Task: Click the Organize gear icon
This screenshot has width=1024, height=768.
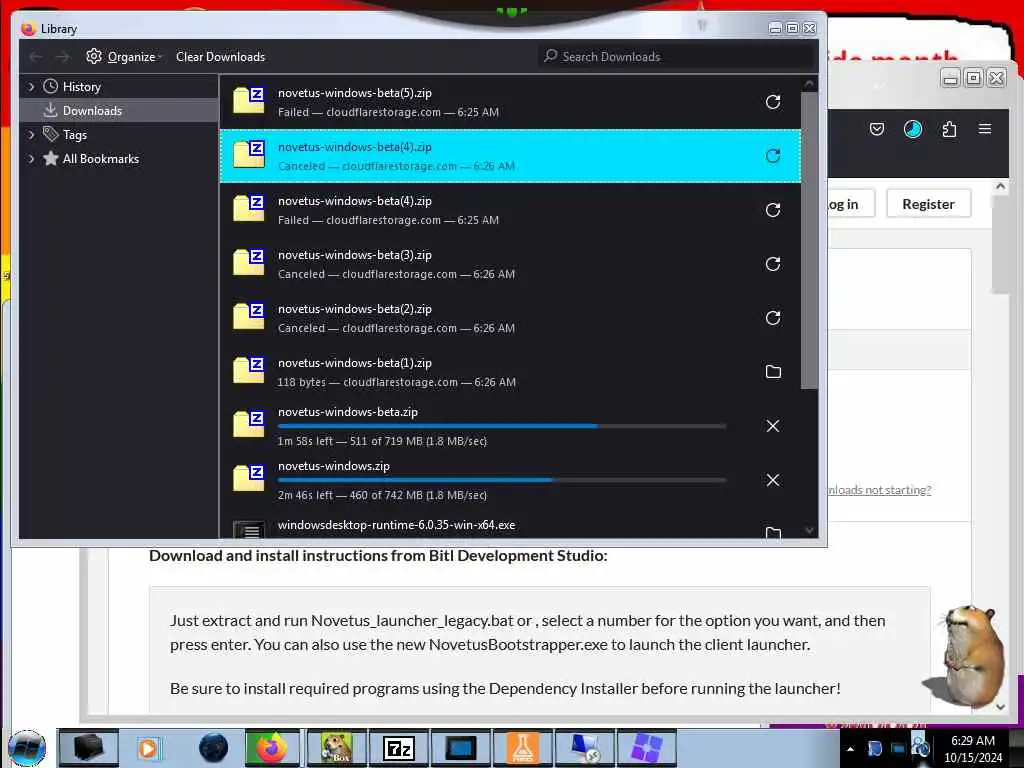Action: coord(94,56)
